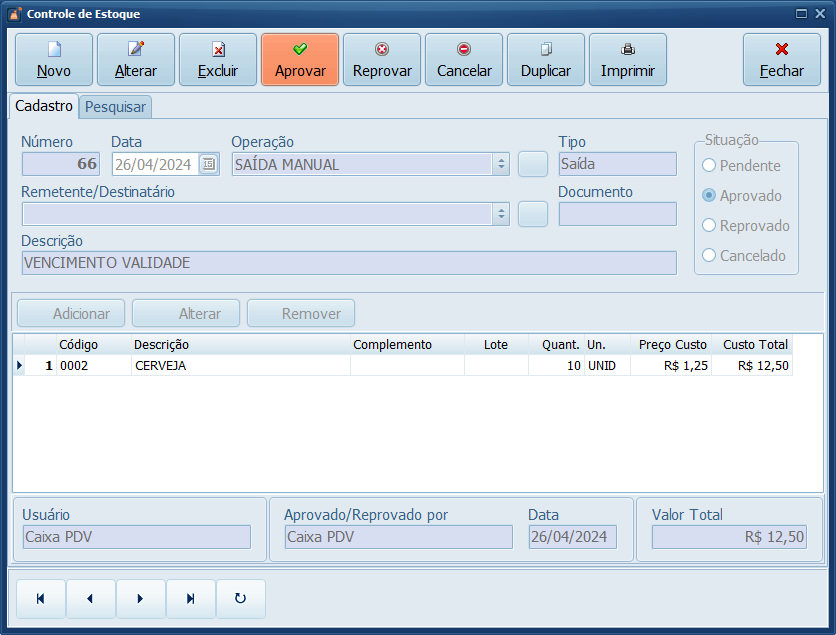Approve record with the Aprovar button
This screenshot has height=635, width=836.
[300, 60]
